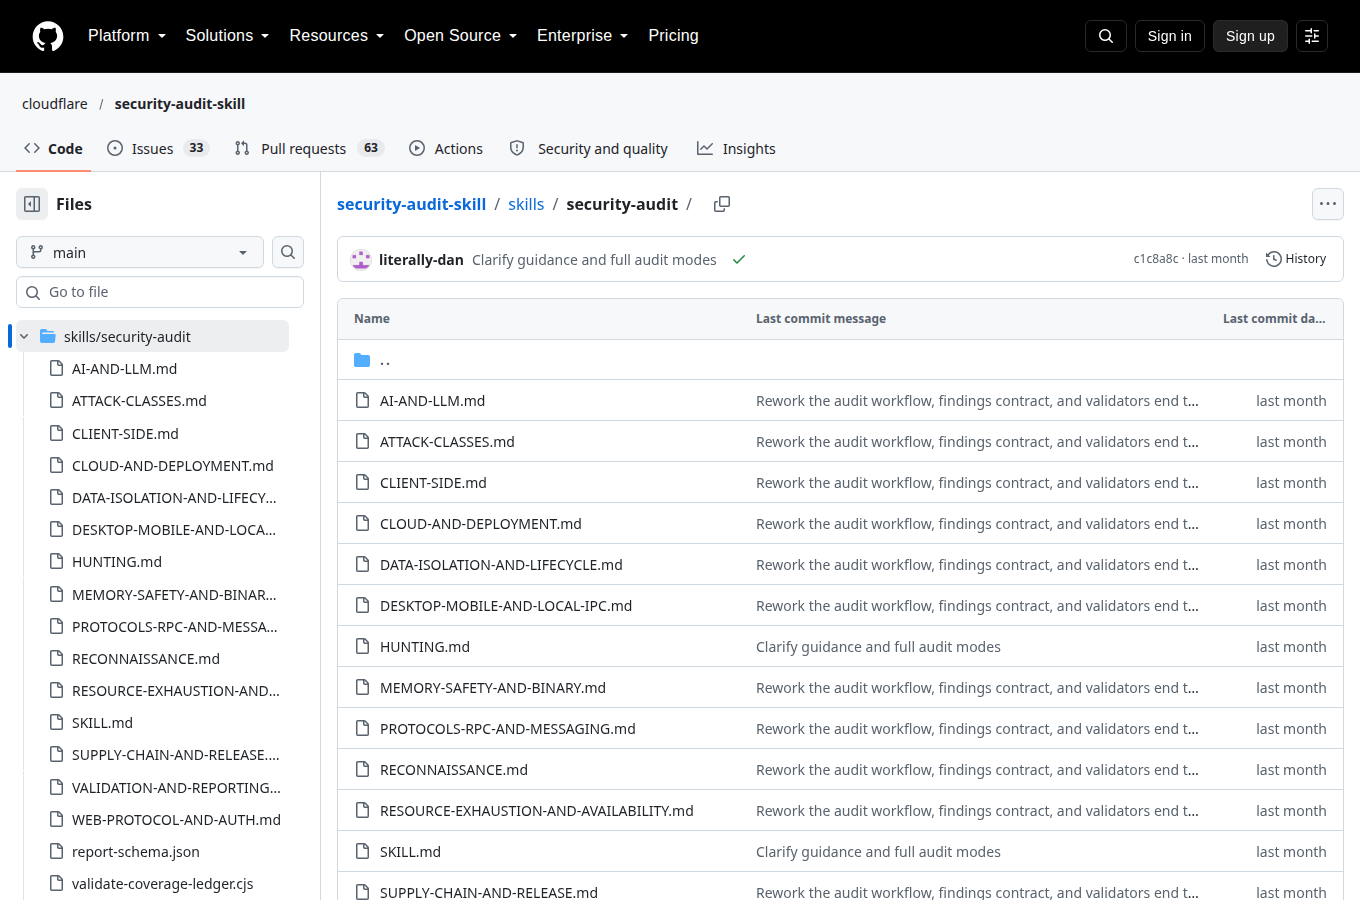1360x900 pixels.
Task: Open the appearance settings icon in header
Action: [1312, 36]
